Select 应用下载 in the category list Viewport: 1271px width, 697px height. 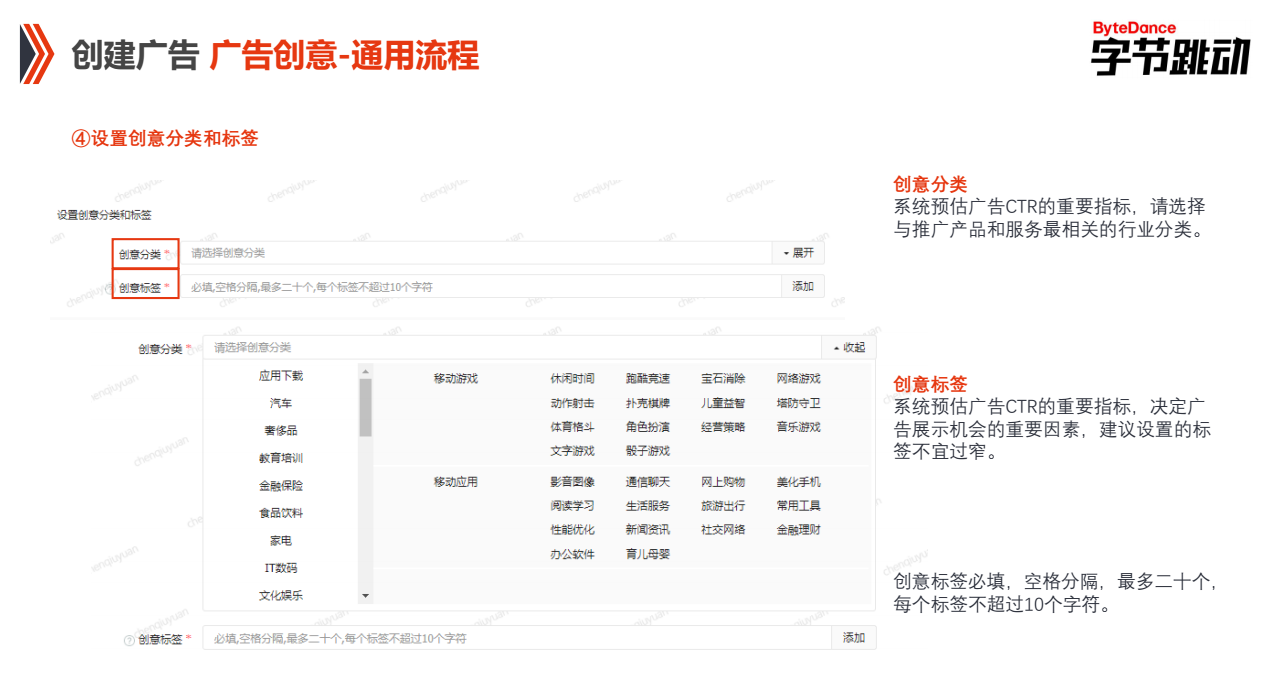(x=281, y=376)
